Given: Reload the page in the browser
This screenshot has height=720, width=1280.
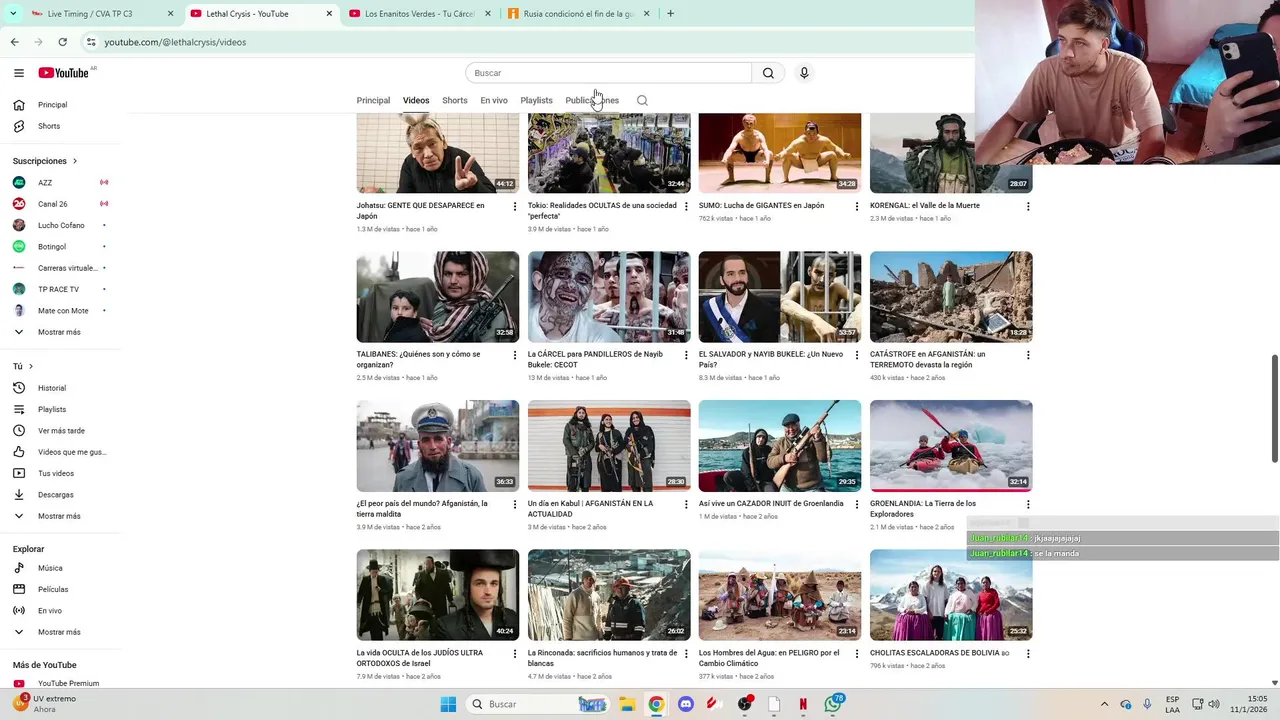Looking at the screenshot, I should coord(62,42).
